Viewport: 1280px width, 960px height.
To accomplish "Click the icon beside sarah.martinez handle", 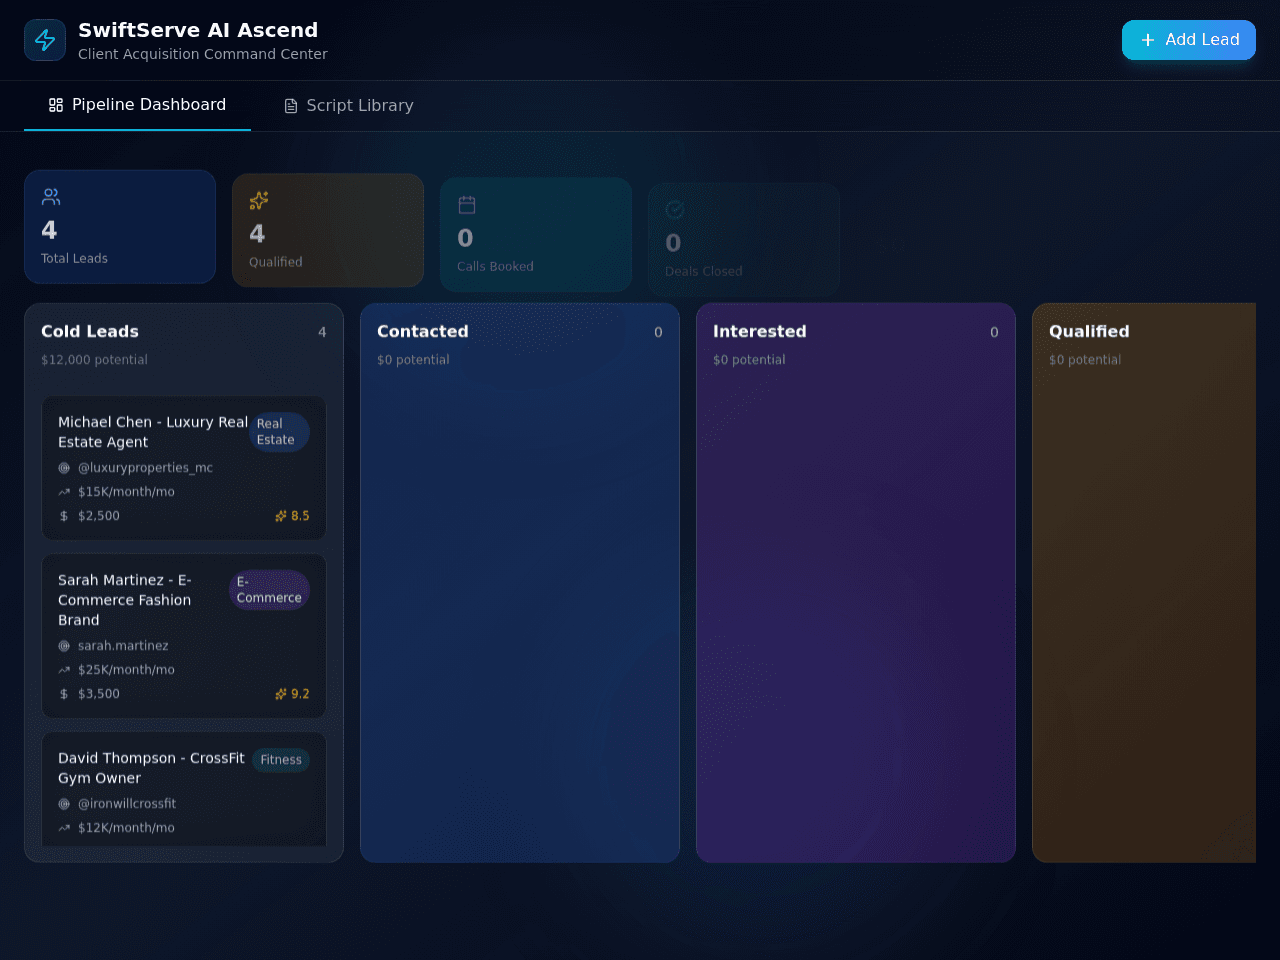I will coord(64,646).
